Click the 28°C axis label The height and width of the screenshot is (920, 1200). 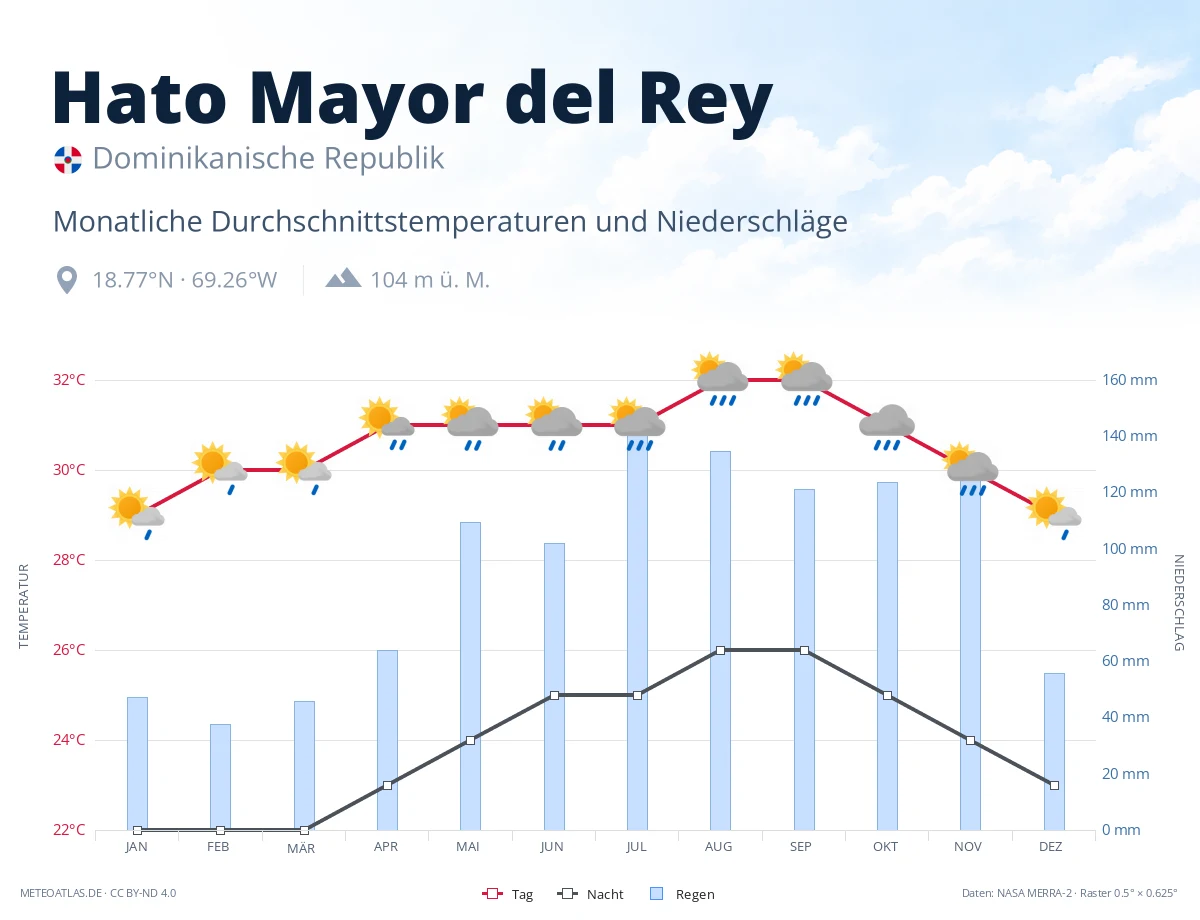pos(68,560)
